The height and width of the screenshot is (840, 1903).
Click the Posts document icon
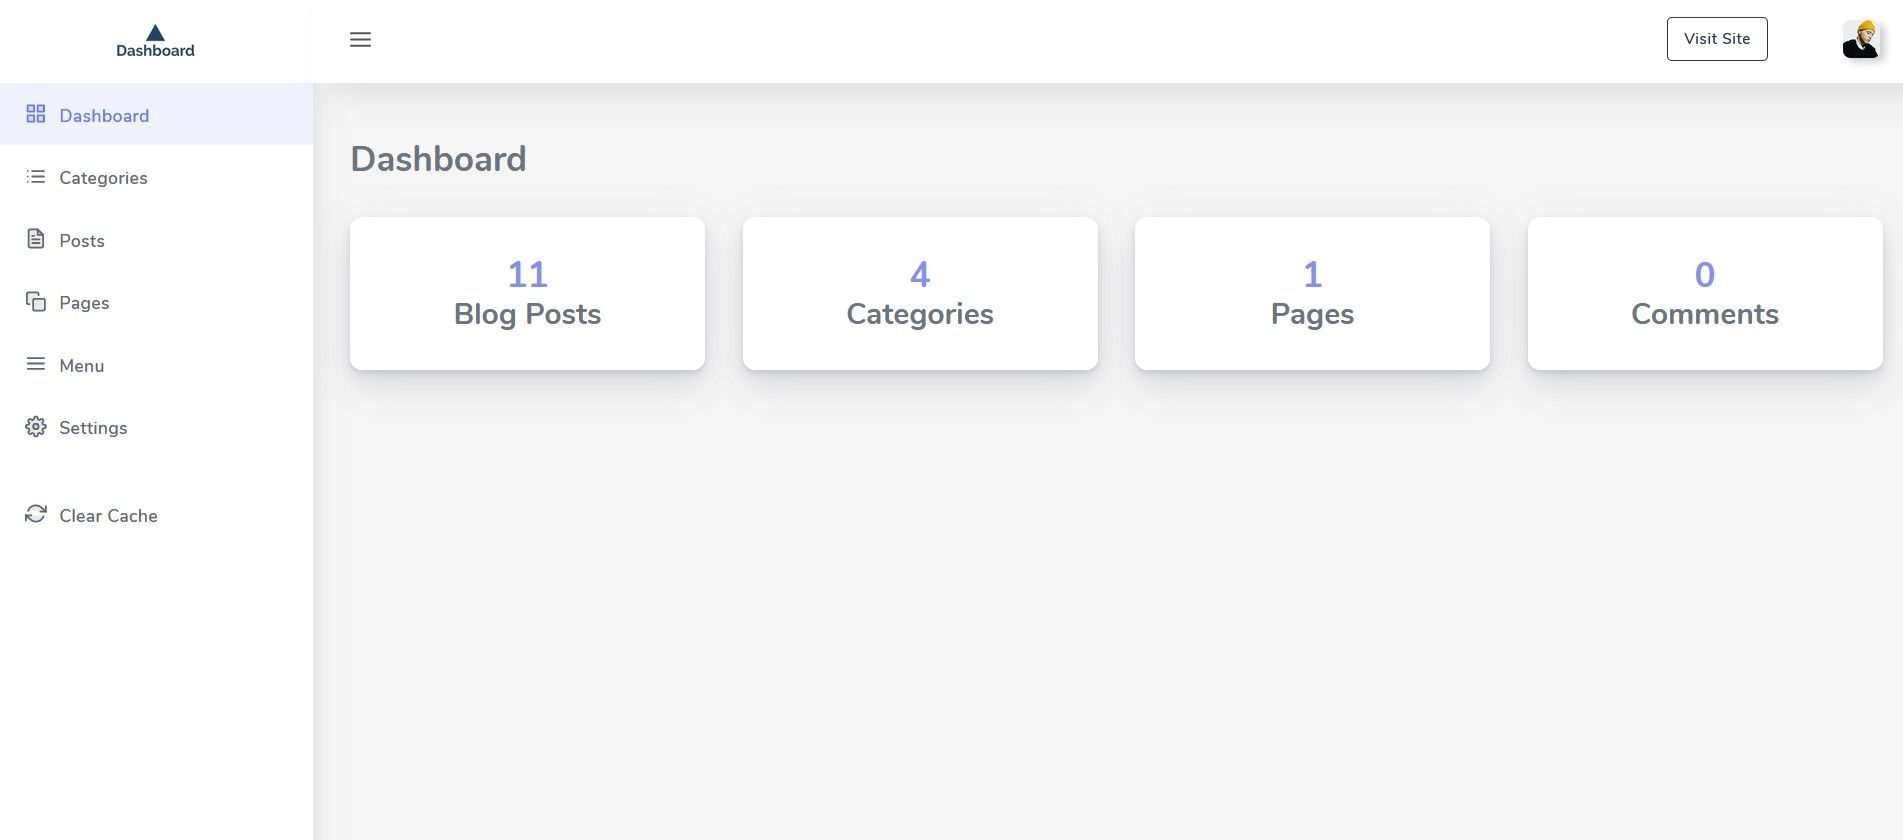36,239
